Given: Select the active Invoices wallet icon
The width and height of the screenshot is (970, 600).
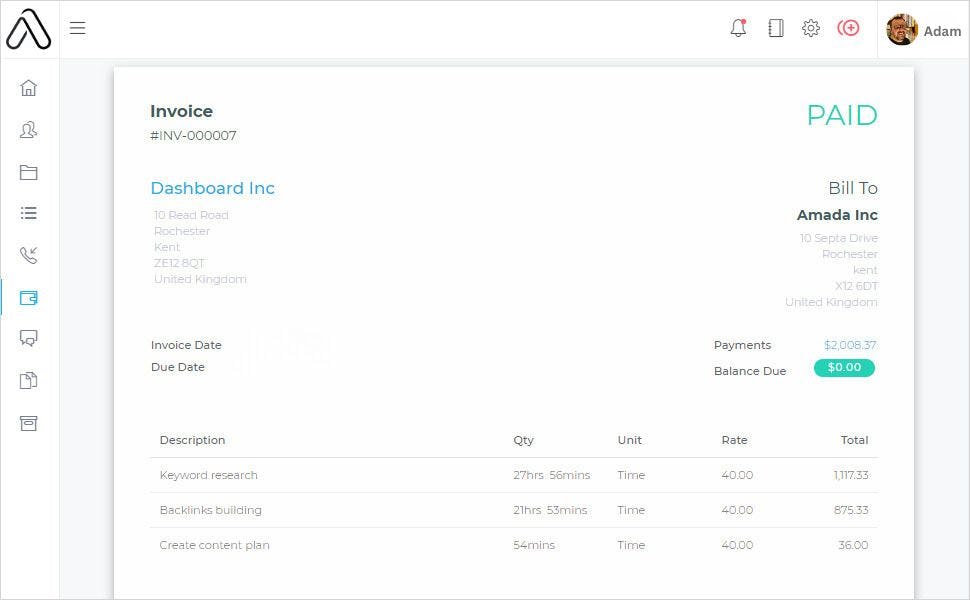Looking at the screenshot, I should pyautogui.click(x=29, y=297).
